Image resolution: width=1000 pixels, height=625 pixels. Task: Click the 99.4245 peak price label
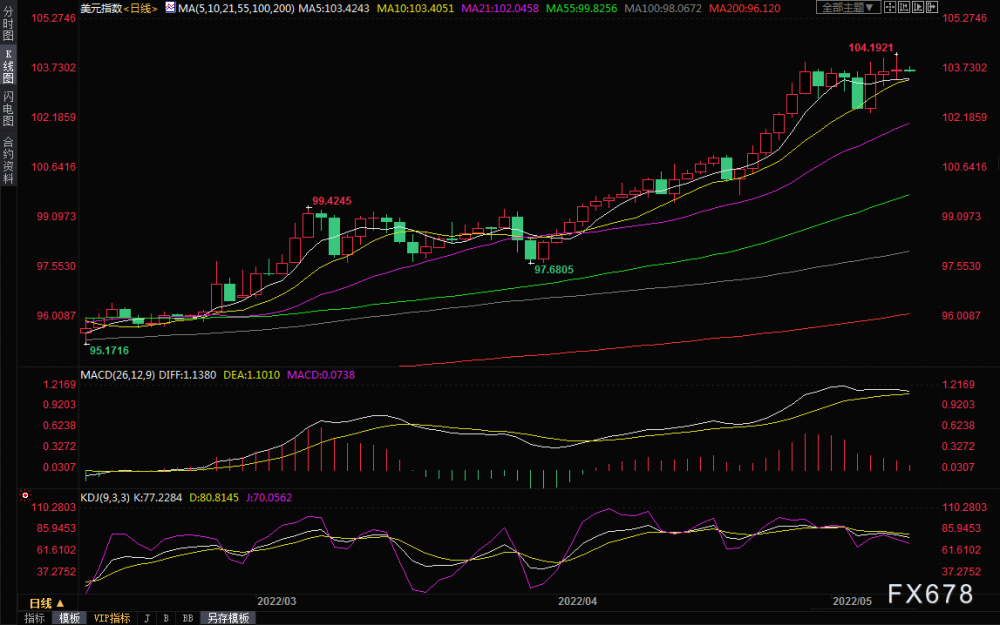332,201
